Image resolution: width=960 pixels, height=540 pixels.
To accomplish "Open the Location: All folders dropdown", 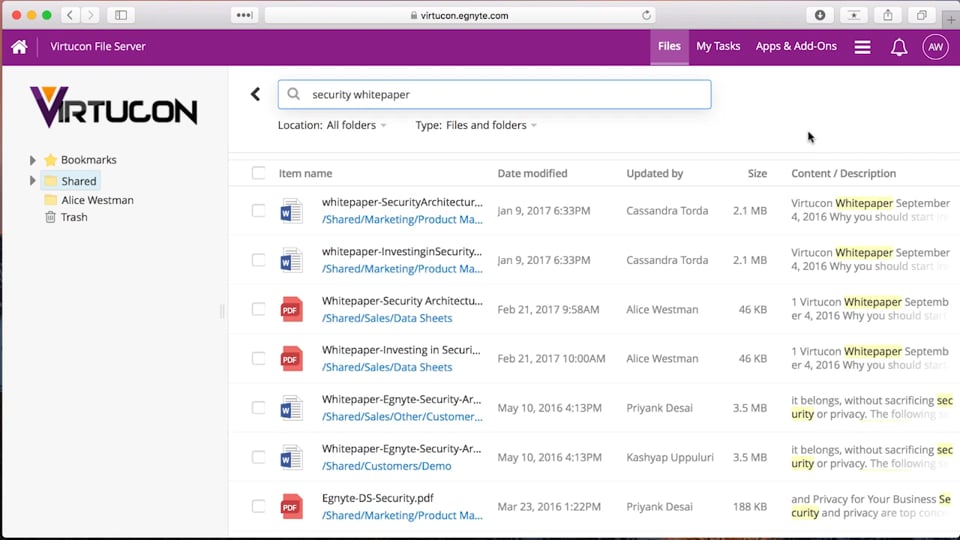I will coord(333,125).
